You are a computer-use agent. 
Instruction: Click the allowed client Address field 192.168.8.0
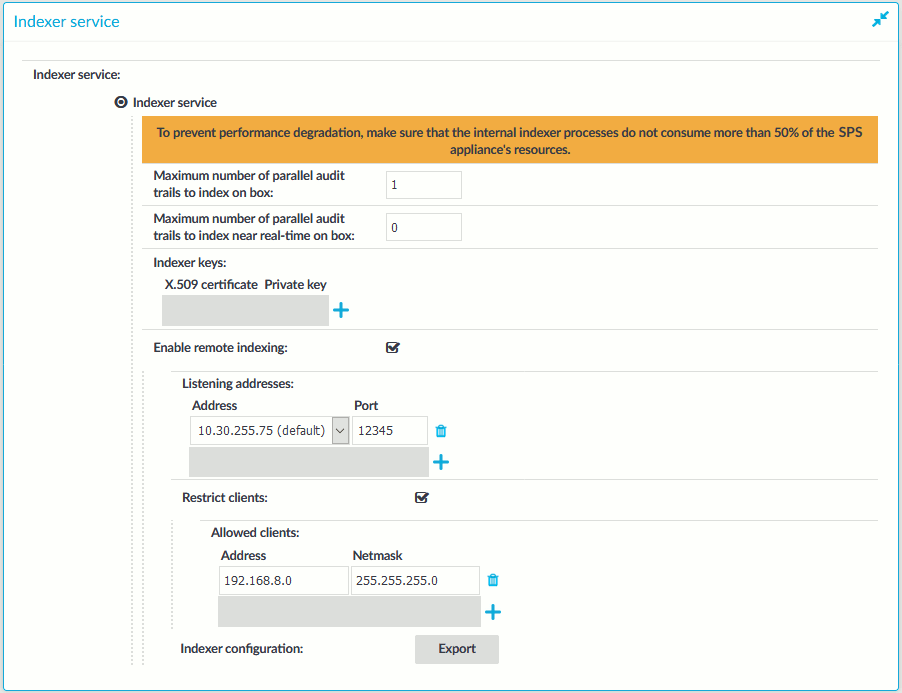click(x=284, y=580)
